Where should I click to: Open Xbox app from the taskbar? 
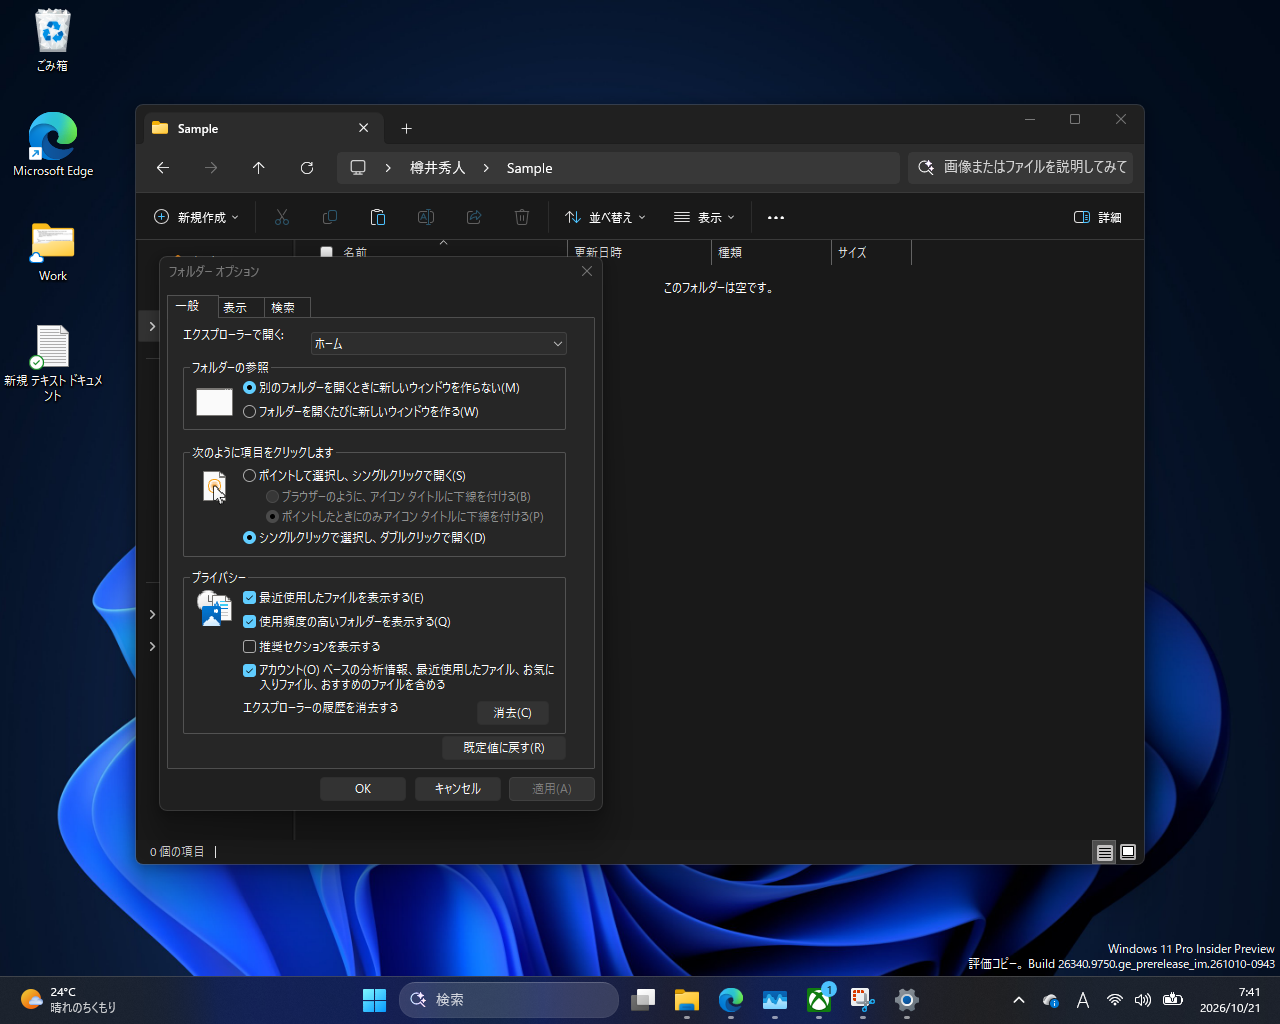point(819,999)
